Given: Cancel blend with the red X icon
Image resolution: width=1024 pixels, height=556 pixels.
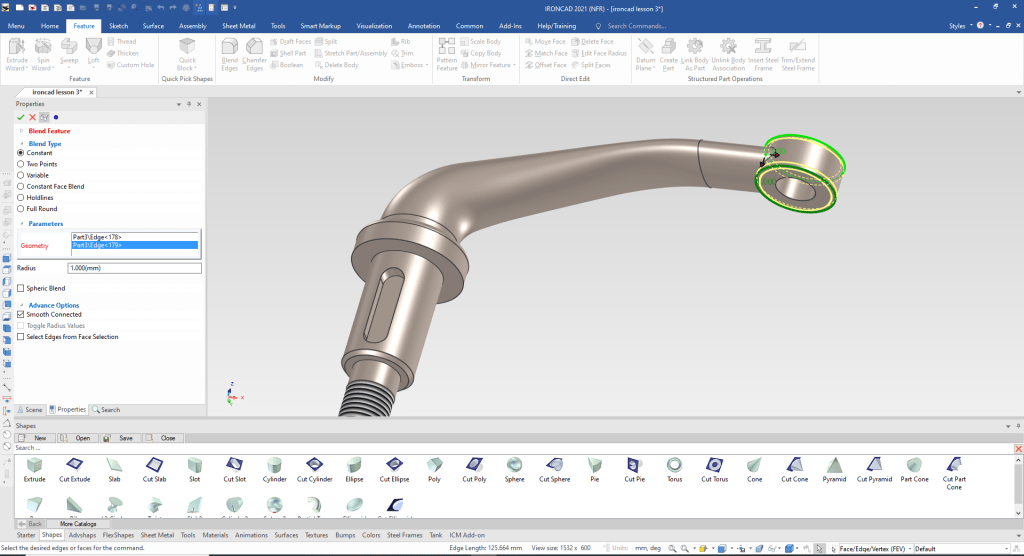Looking at the screenshot, I should [x=32, y=117].
